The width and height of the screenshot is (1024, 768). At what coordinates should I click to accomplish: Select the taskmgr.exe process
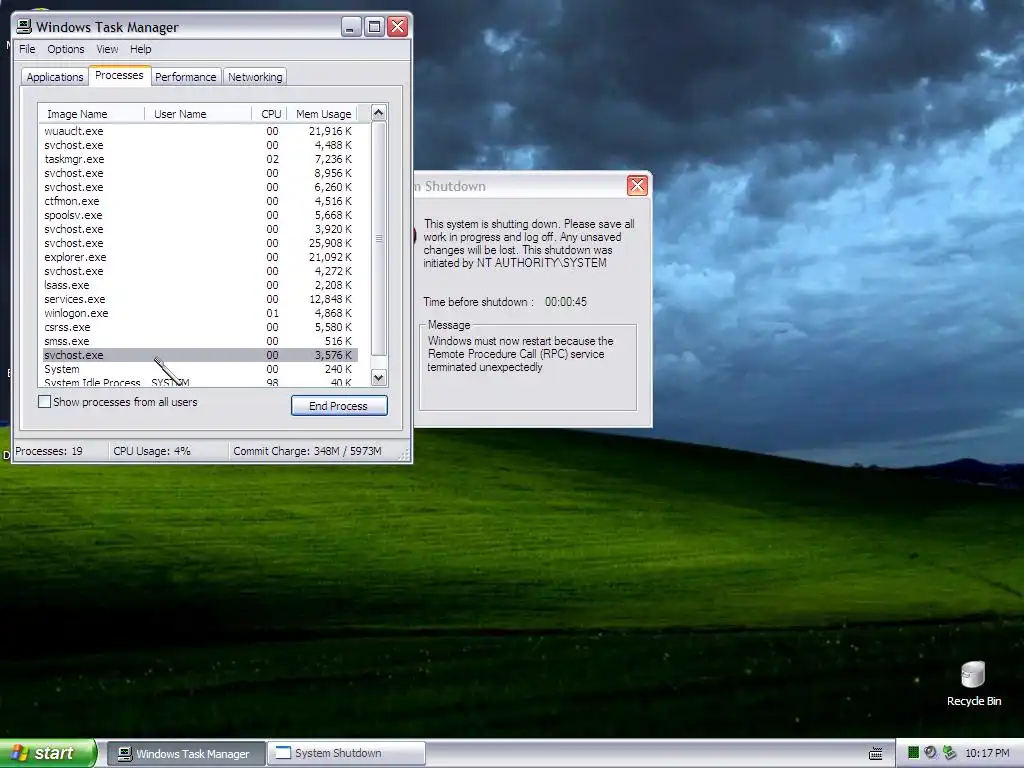[200, 159]
